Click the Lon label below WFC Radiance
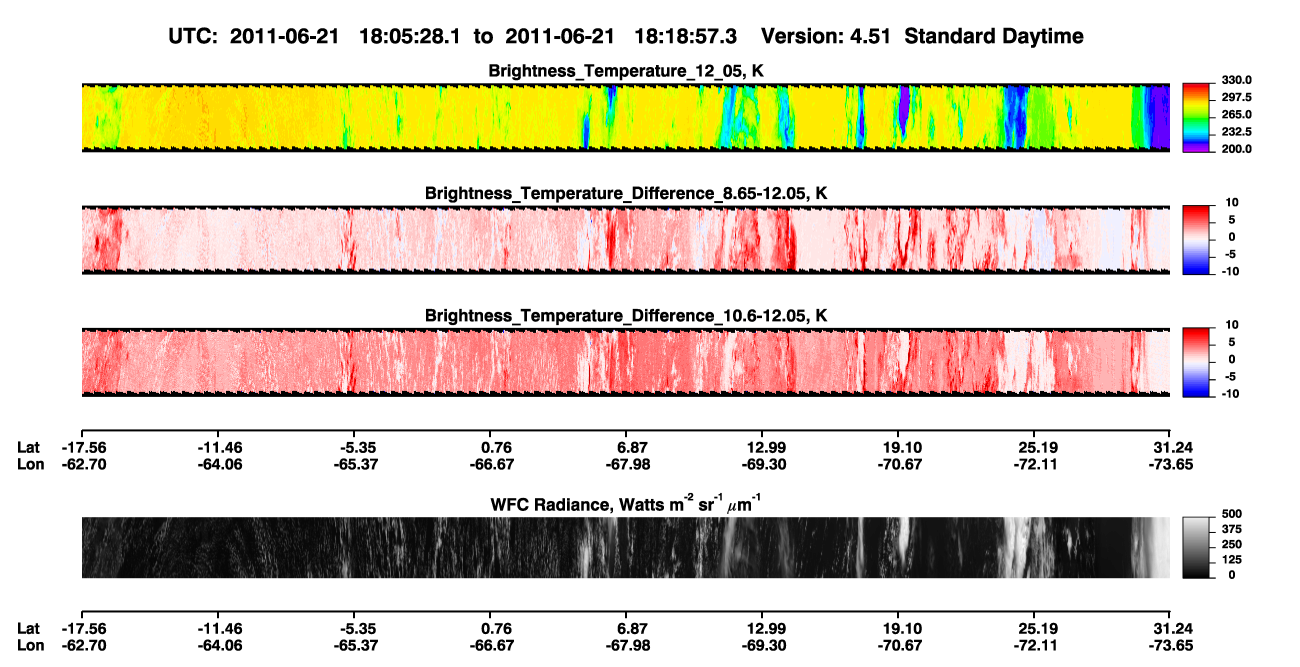 pyautogui.click(x=30, y=647)
